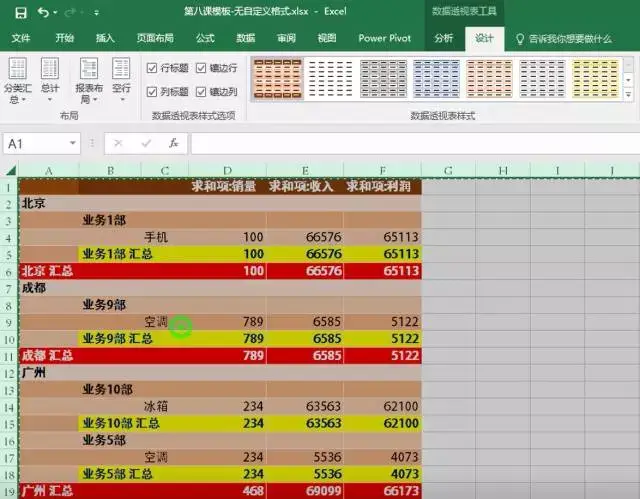Viewport: 640px width, 499px height.
Task: Click the 业务5部 汇总 cell
Action: 118,474
